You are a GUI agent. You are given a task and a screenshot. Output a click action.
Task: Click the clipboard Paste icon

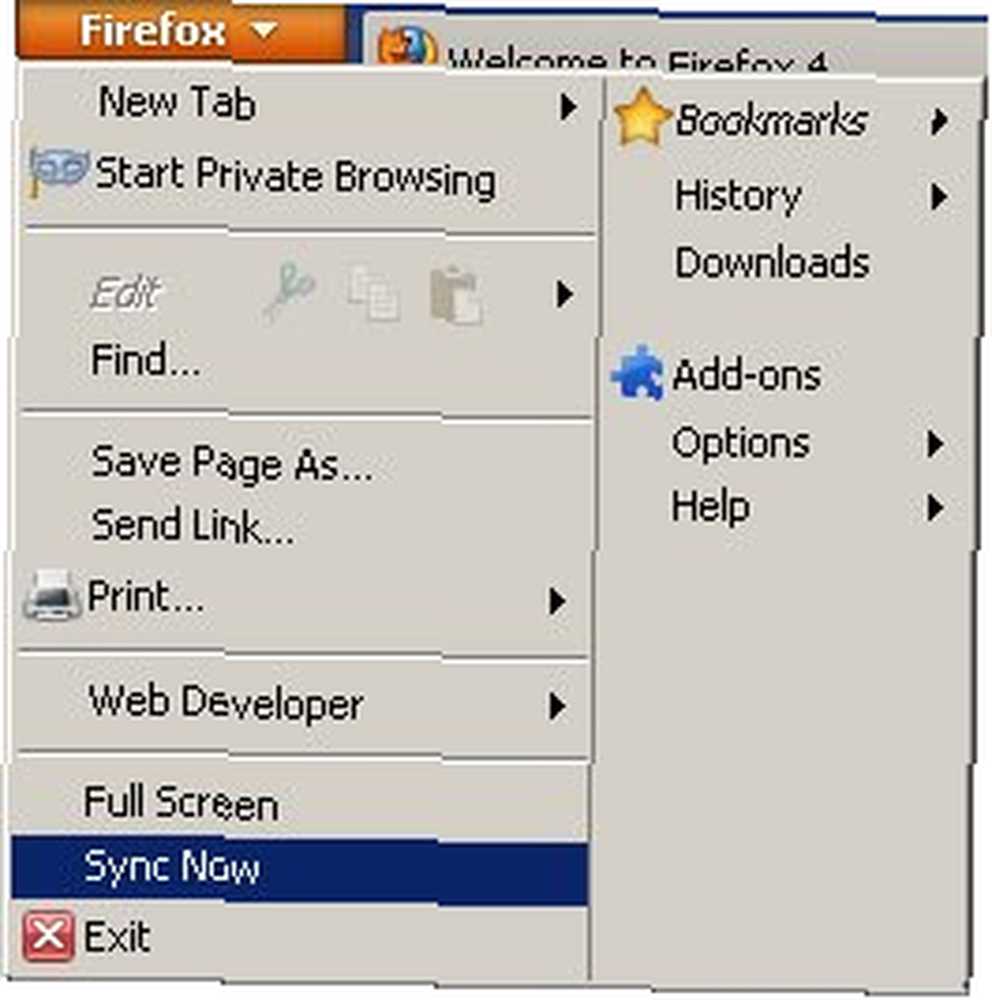(x=457, y=295)
